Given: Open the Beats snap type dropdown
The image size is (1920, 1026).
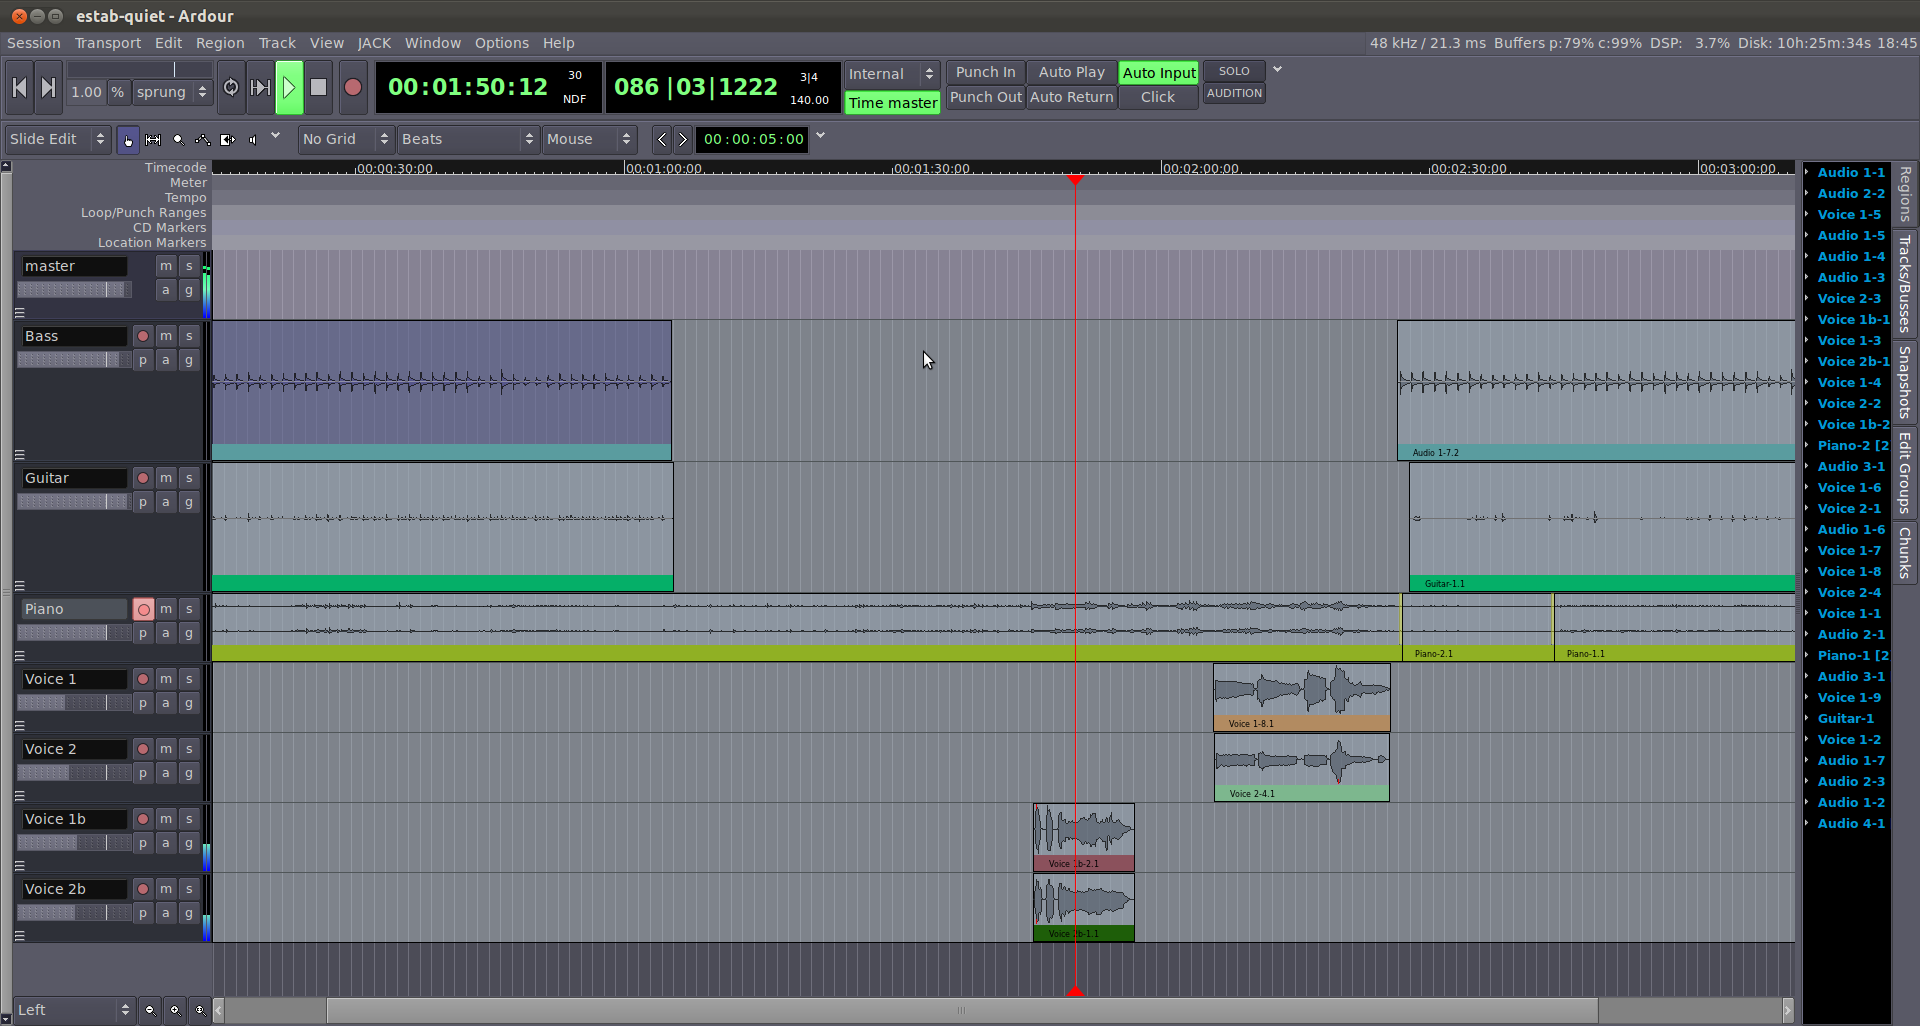Looking at the screenshot, I should click(x=468, y=140).
